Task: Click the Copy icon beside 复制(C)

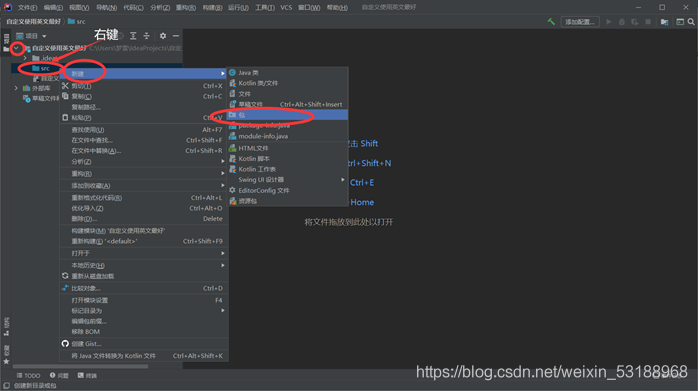Action: (x=65, y=96)
